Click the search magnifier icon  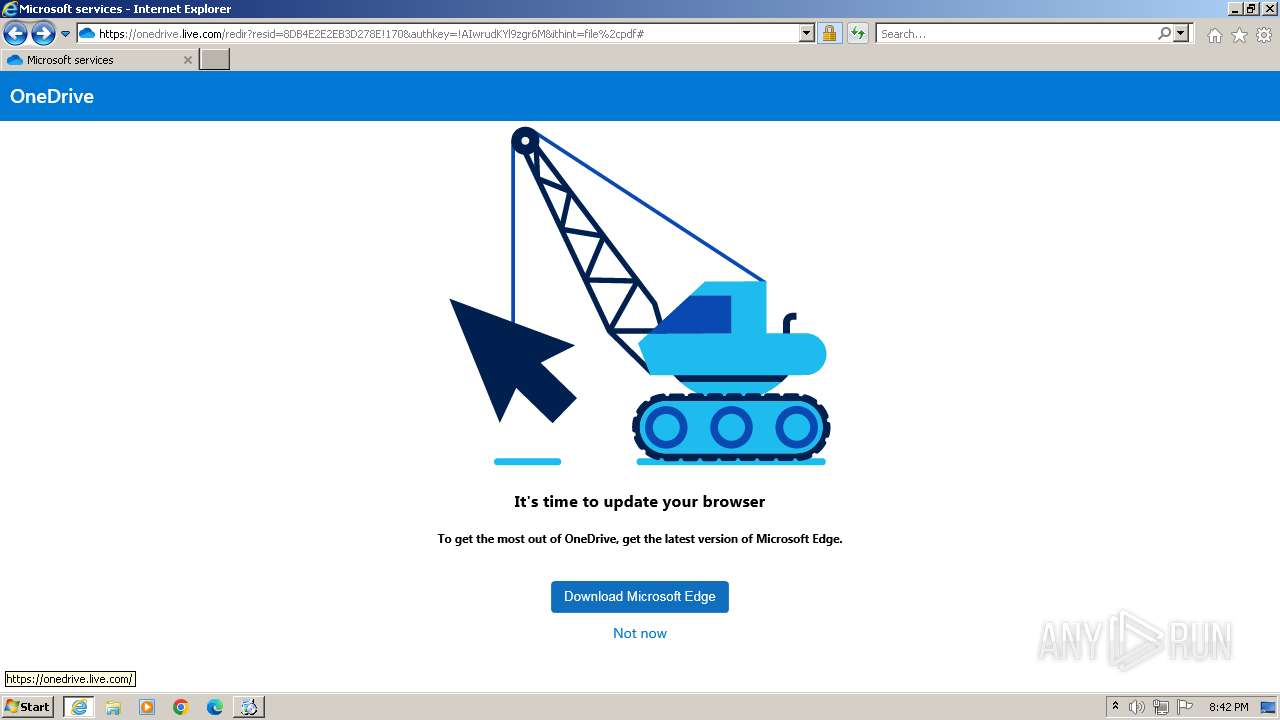point(1164,33)
